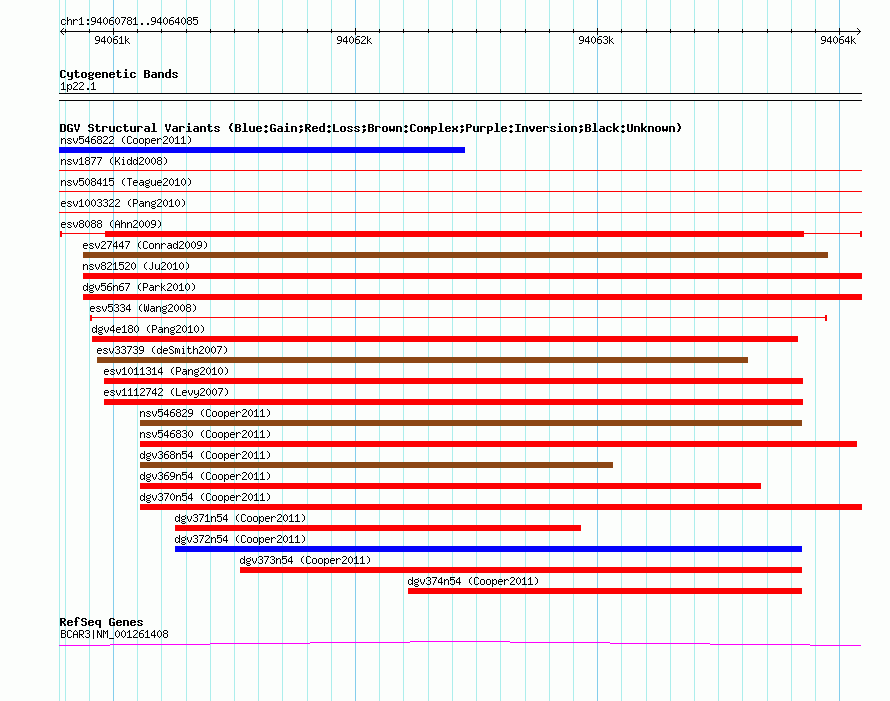Click the nsv1877 (Kidd2008) label
Image resolution: width=890 pixels, height=701 pixels.
click(x=114, y=161)
